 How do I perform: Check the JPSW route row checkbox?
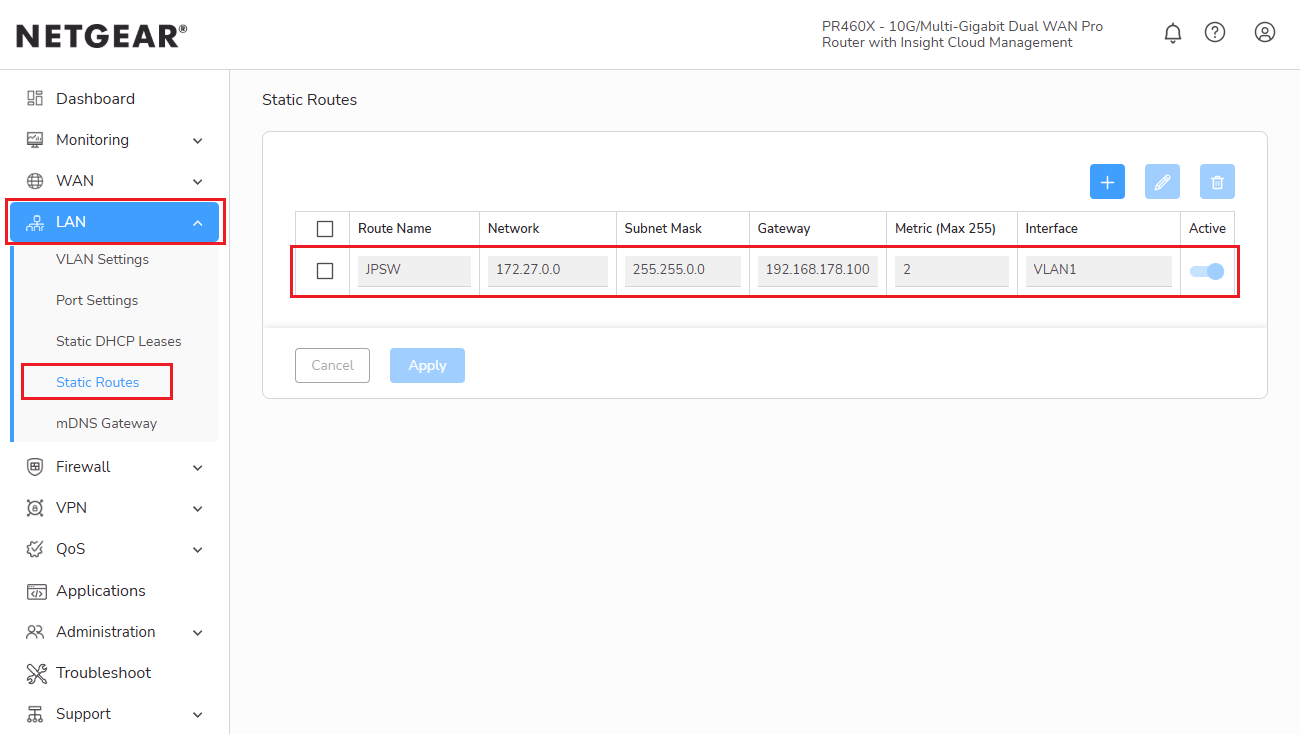coord(325,271)
